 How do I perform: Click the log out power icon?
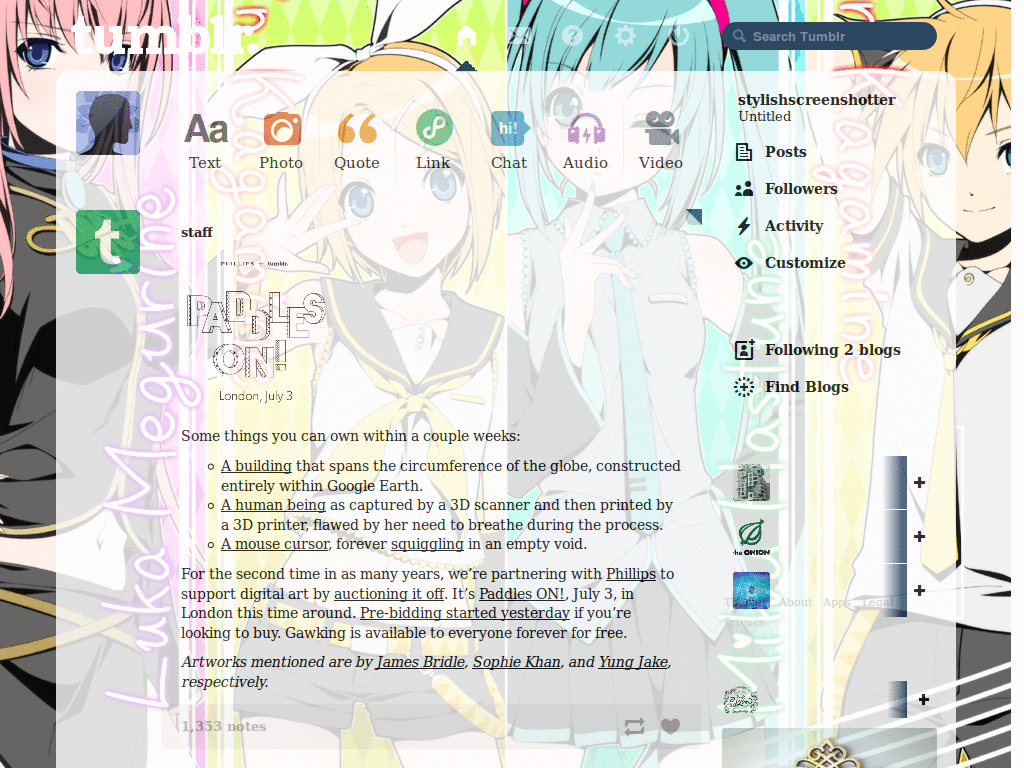pyautogui.click(x=679, y=35)
